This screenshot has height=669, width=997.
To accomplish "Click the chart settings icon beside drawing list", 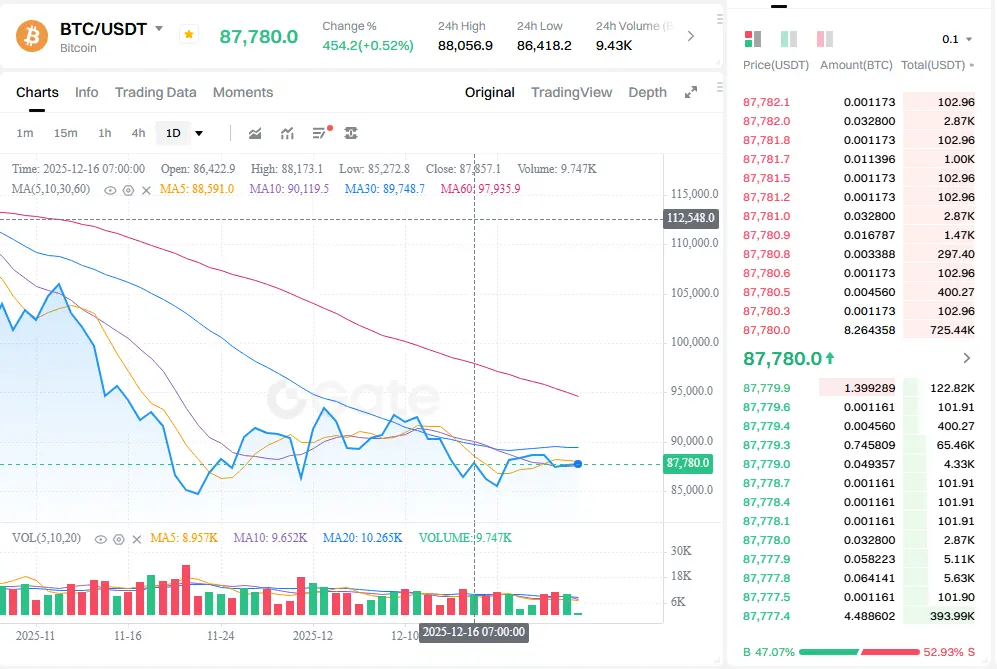I will click(351, 133).
